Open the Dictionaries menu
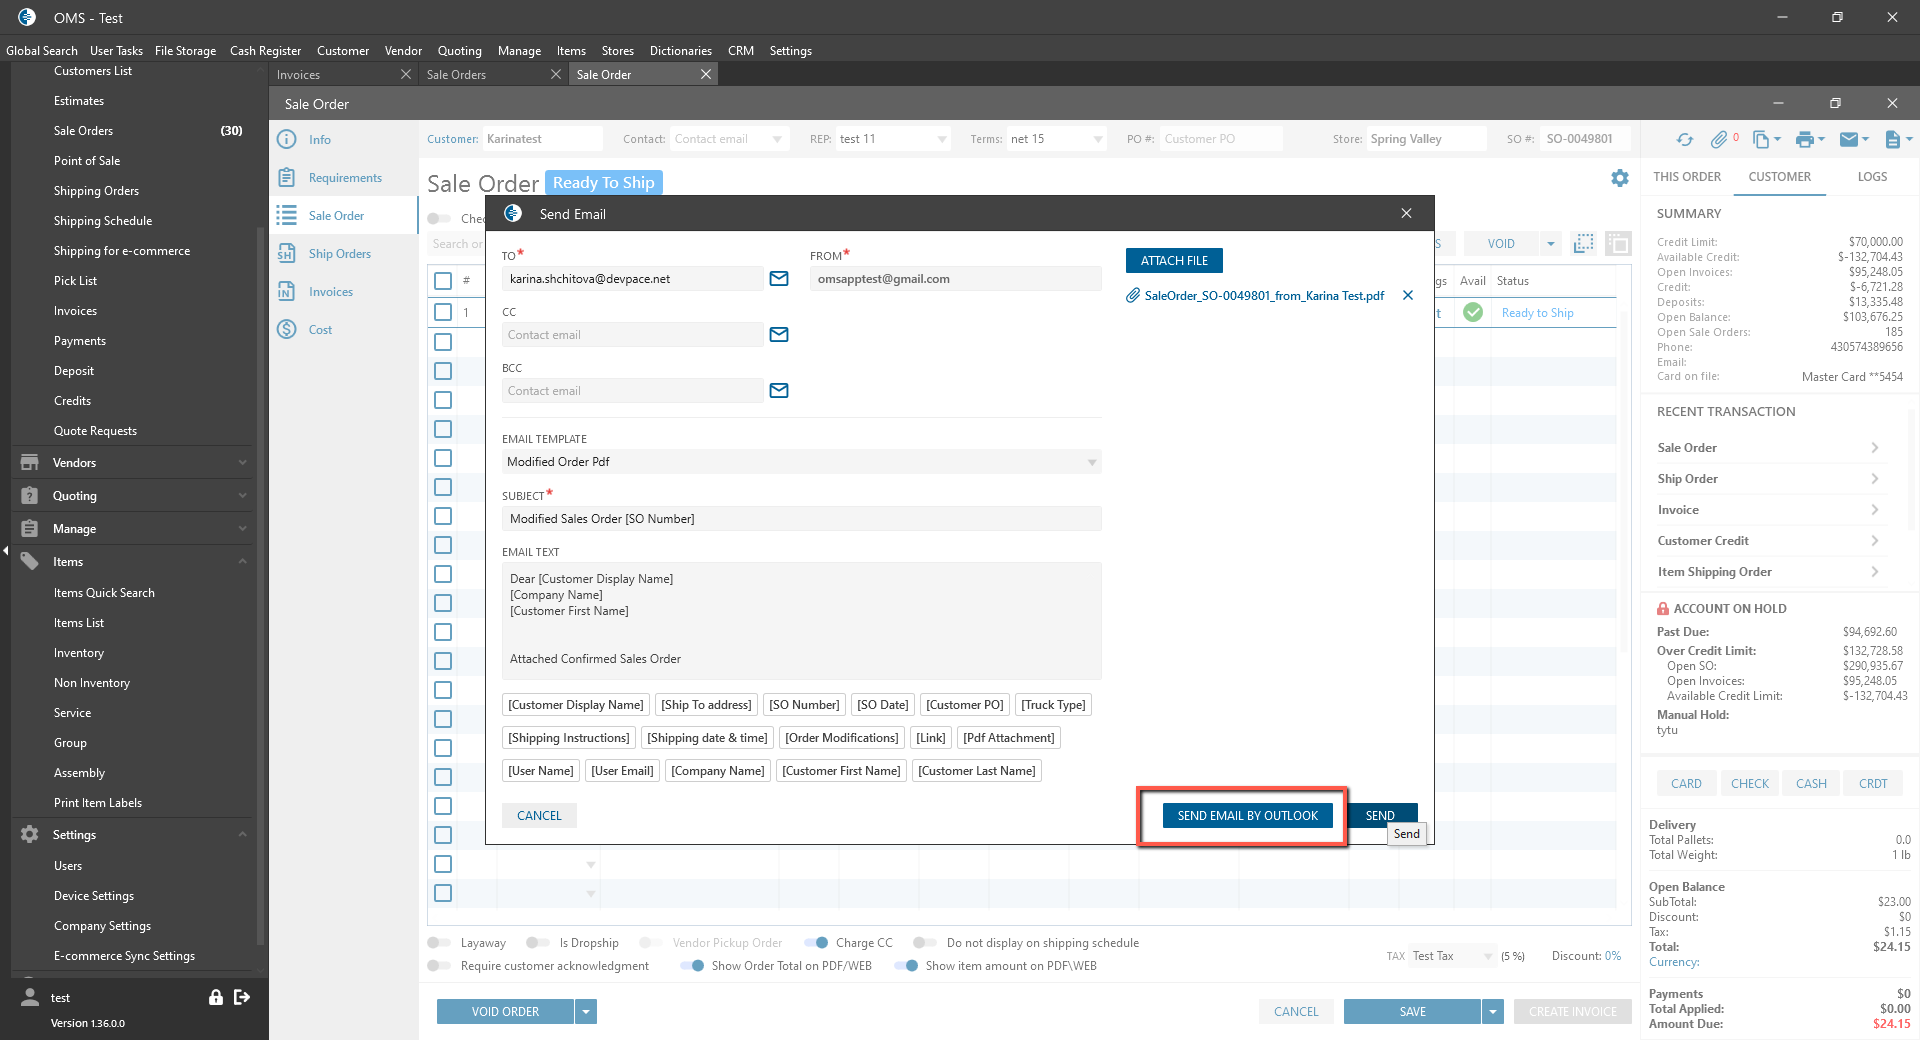 click(x=681, y=51)
